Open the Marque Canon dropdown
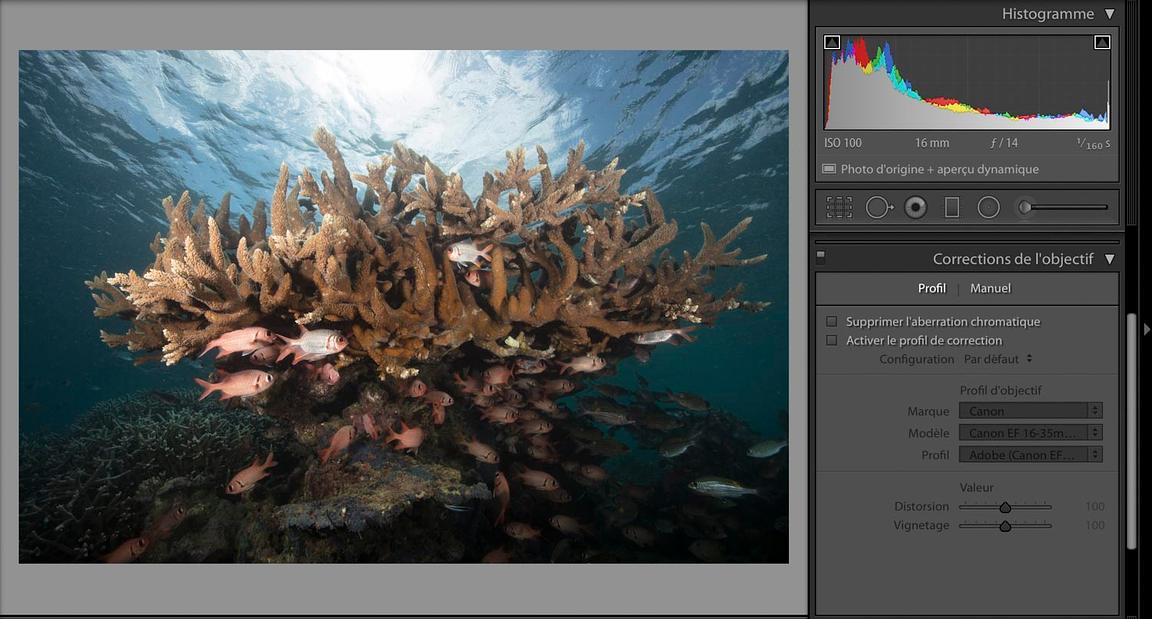Image resolution: width=1152 pixels, height=619 pixels. pos(1030,411)
